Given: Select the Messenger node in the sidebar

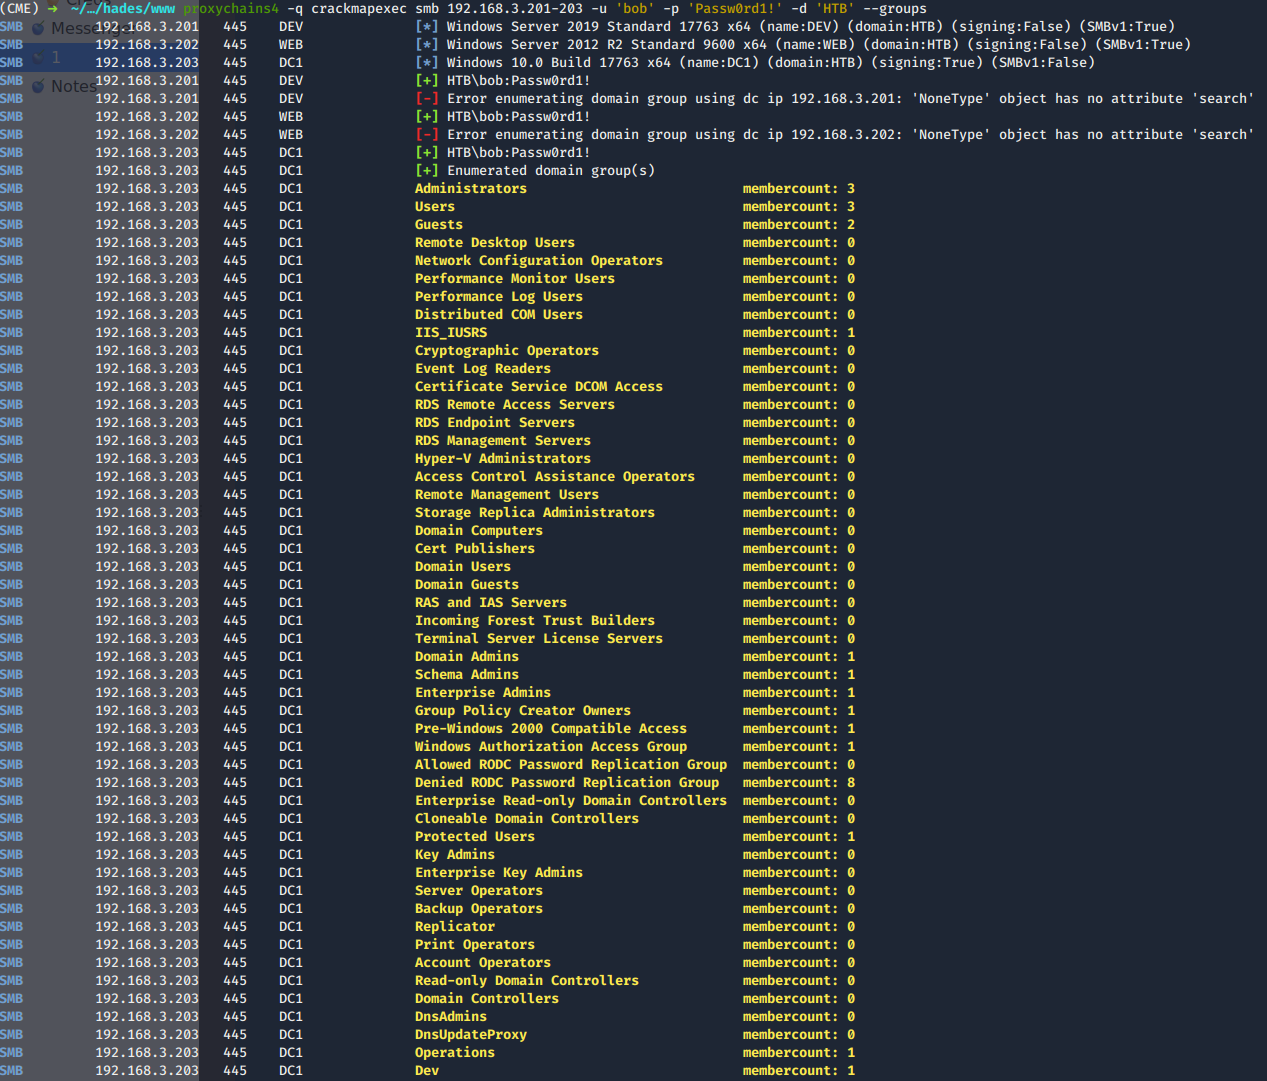Looking at the screenshot, I should [72, 29].
